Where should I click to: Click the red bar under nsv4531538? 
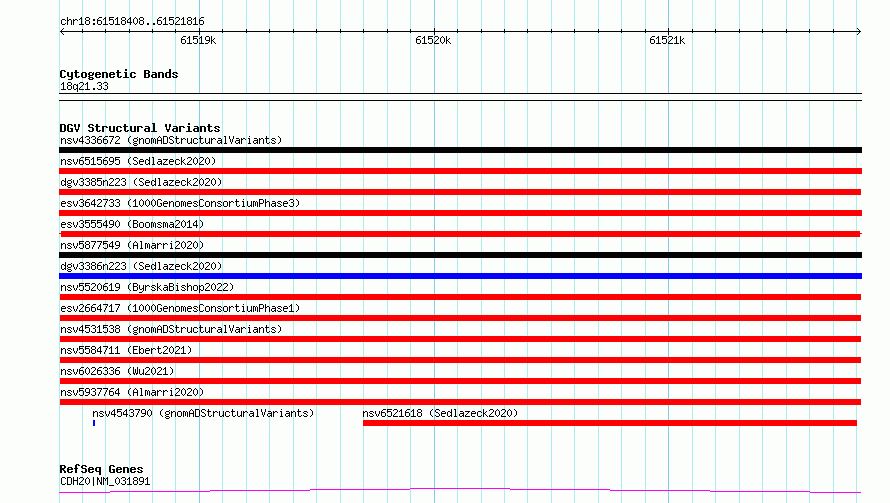point(460,339)
